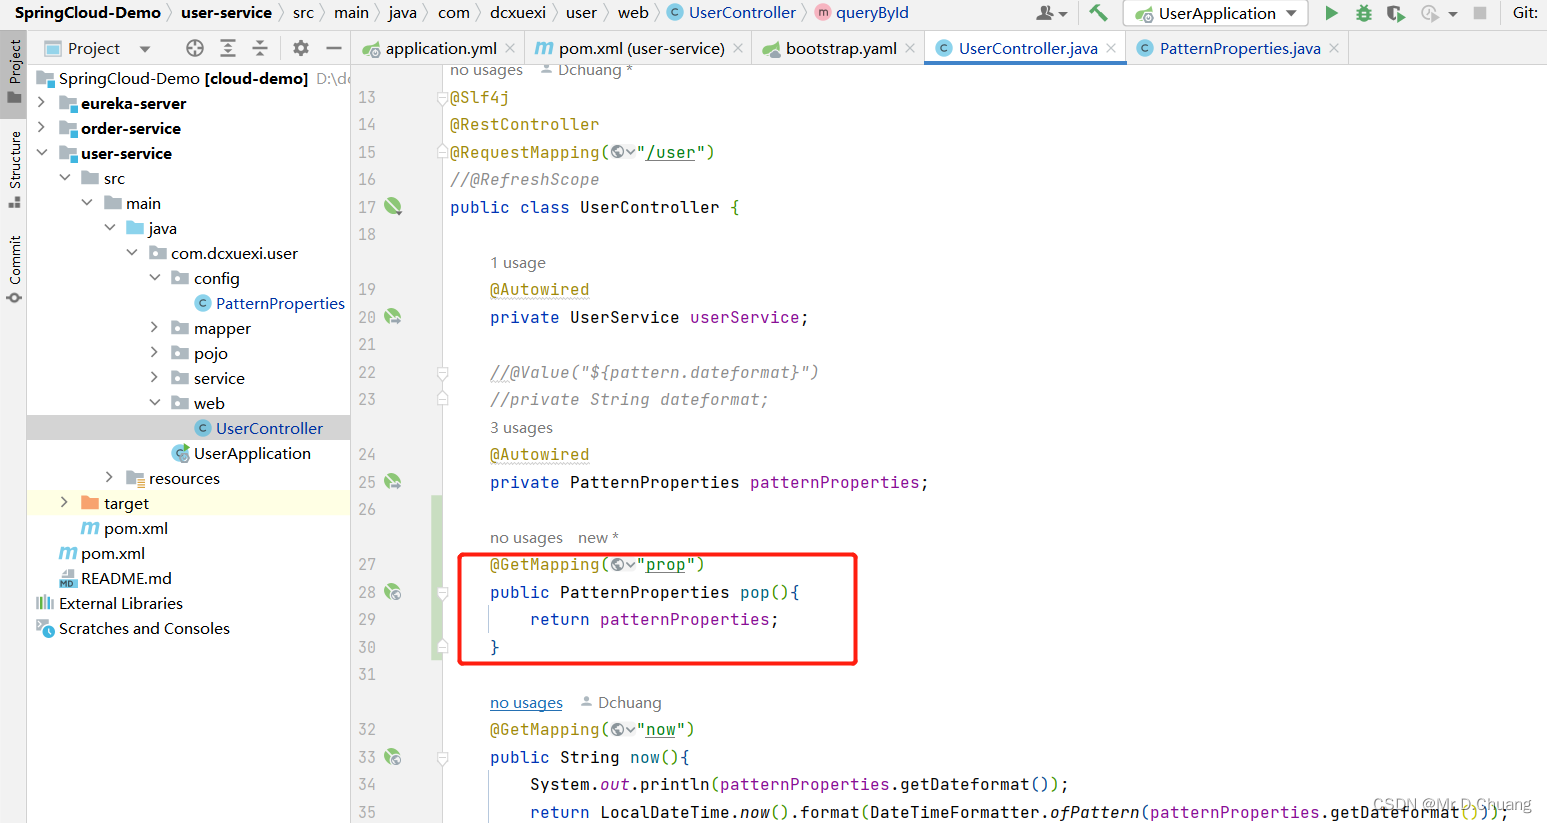The width and height of the screenshot is (1547, 823).
Task: Click the '1 usage' hint above userService
Action: (518, 262)
